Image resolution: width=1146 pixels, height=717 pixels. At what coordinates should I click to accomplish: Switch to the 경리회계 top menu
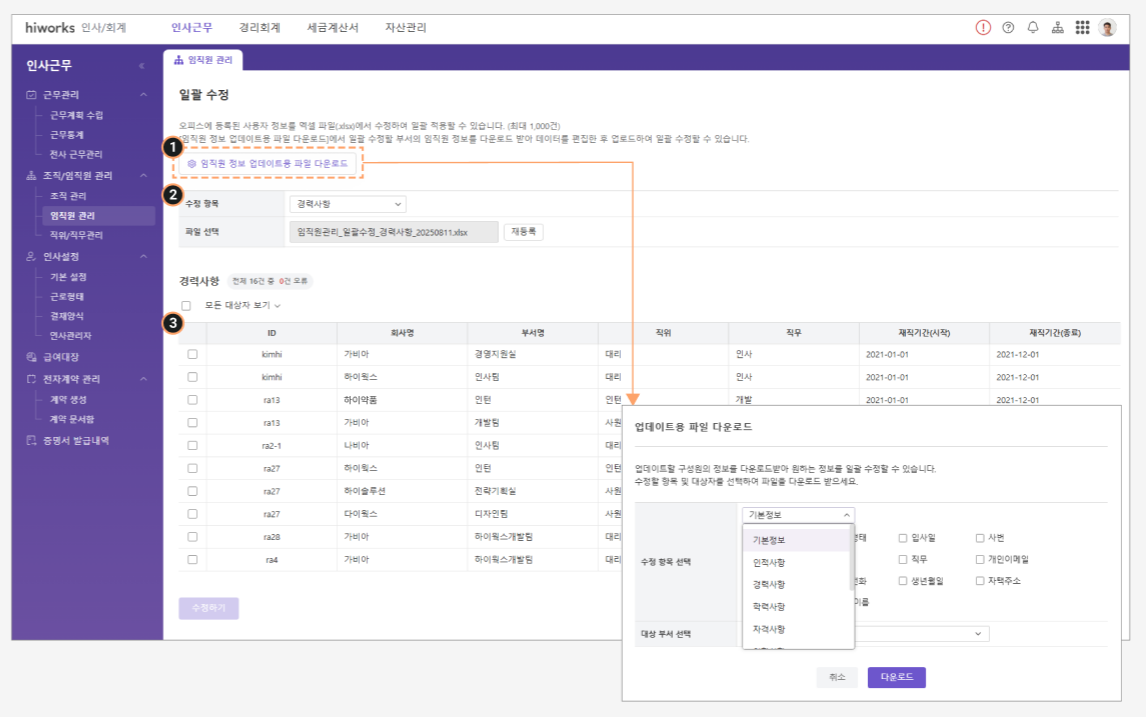tap(259, 28)
